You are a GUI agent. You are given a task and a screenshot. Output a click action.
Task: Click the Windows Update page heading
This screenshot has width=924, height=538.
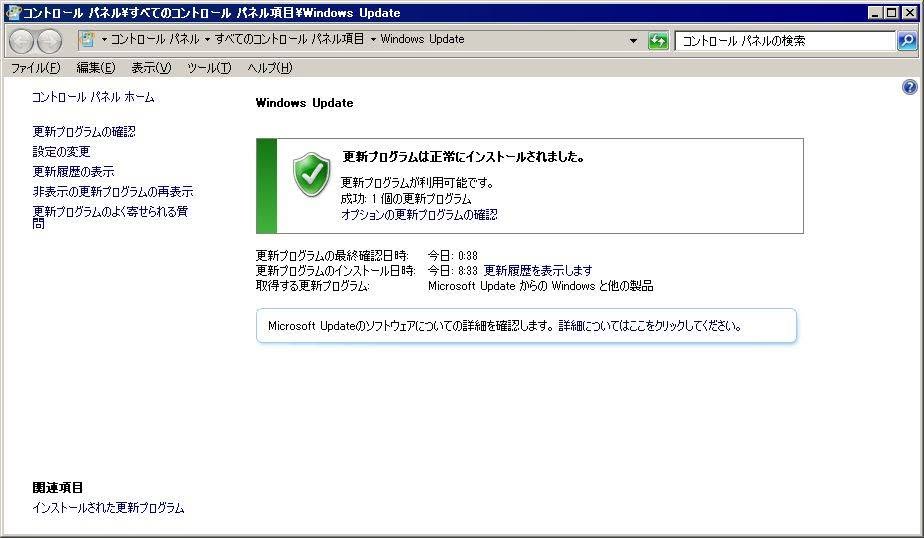(305, 103)
